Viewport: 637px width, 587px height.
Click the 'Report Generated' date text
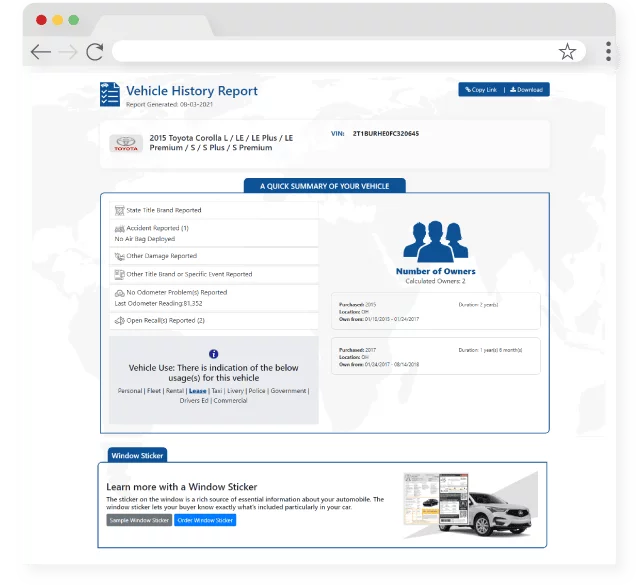coord(169,104)
